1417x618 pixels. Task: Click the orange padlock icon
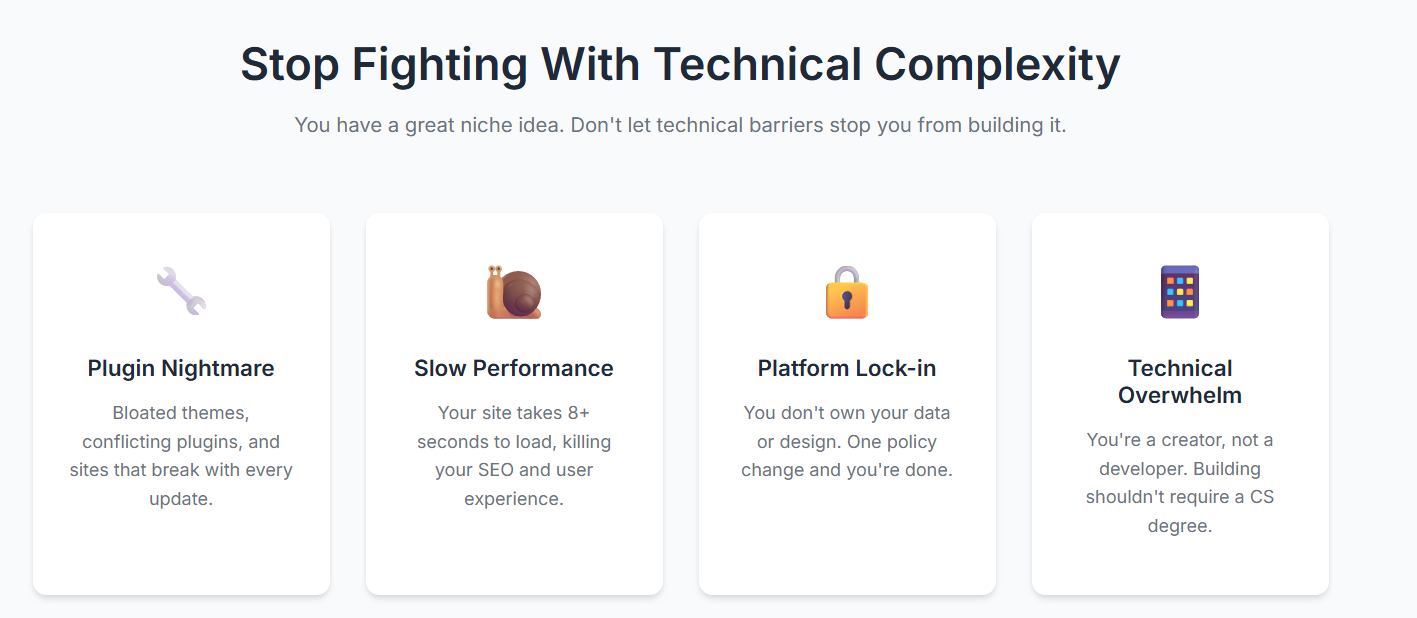point(847,292)
